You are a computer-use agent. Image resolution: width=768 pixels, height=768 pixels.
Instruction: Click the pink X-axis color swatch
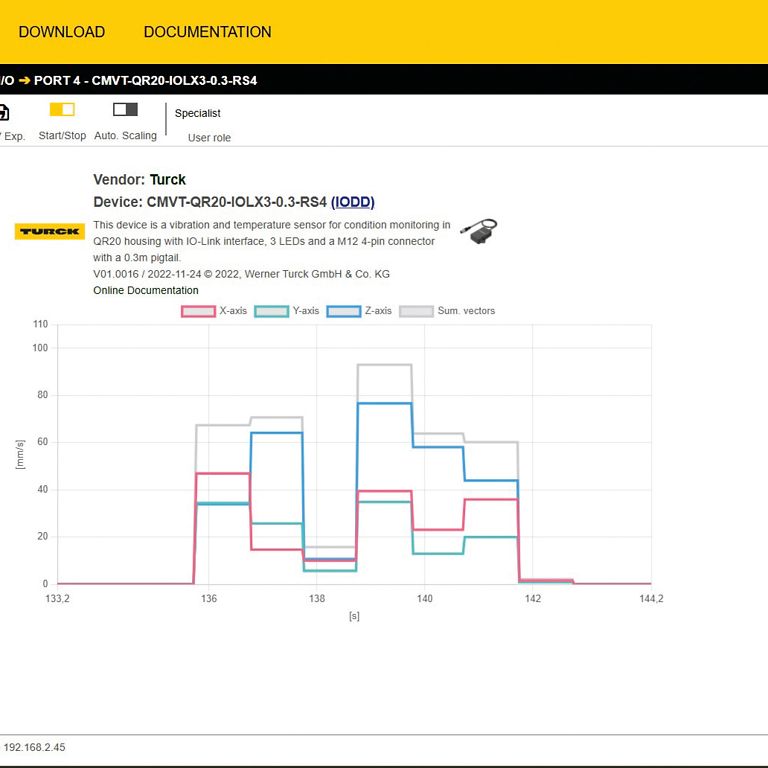(198, 311)
